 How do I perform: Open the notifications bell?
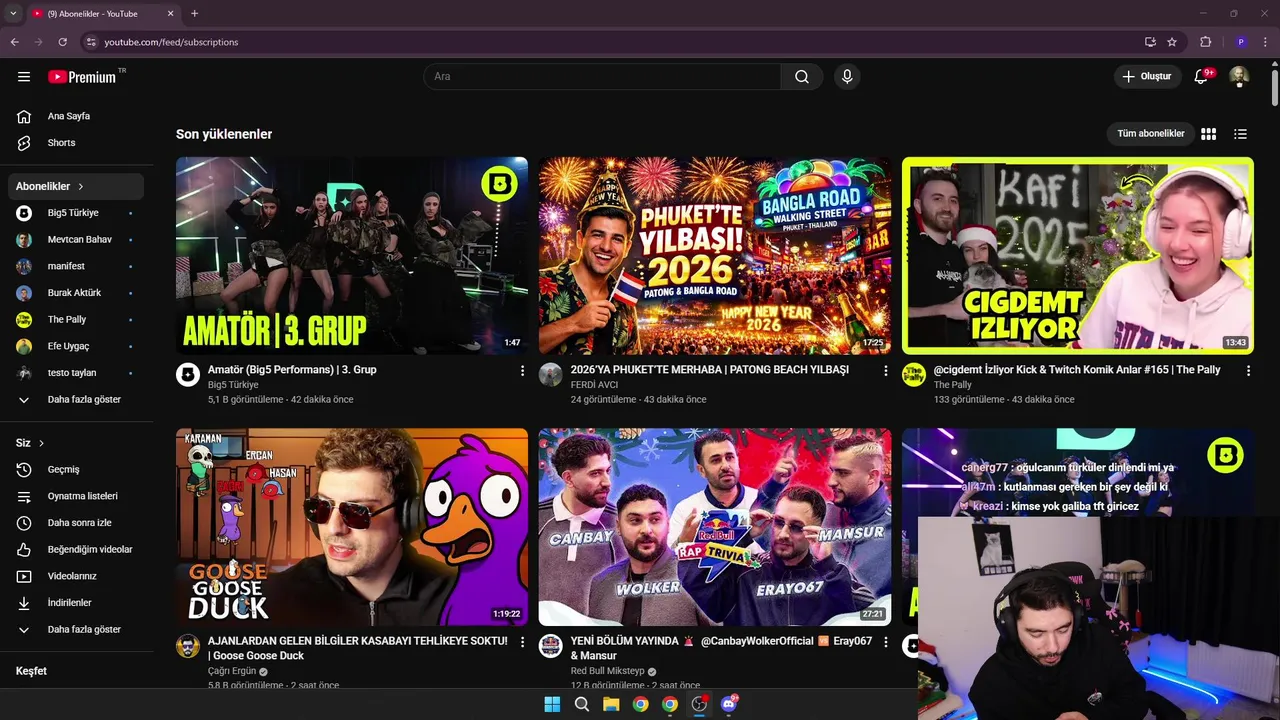[1201, 77]
